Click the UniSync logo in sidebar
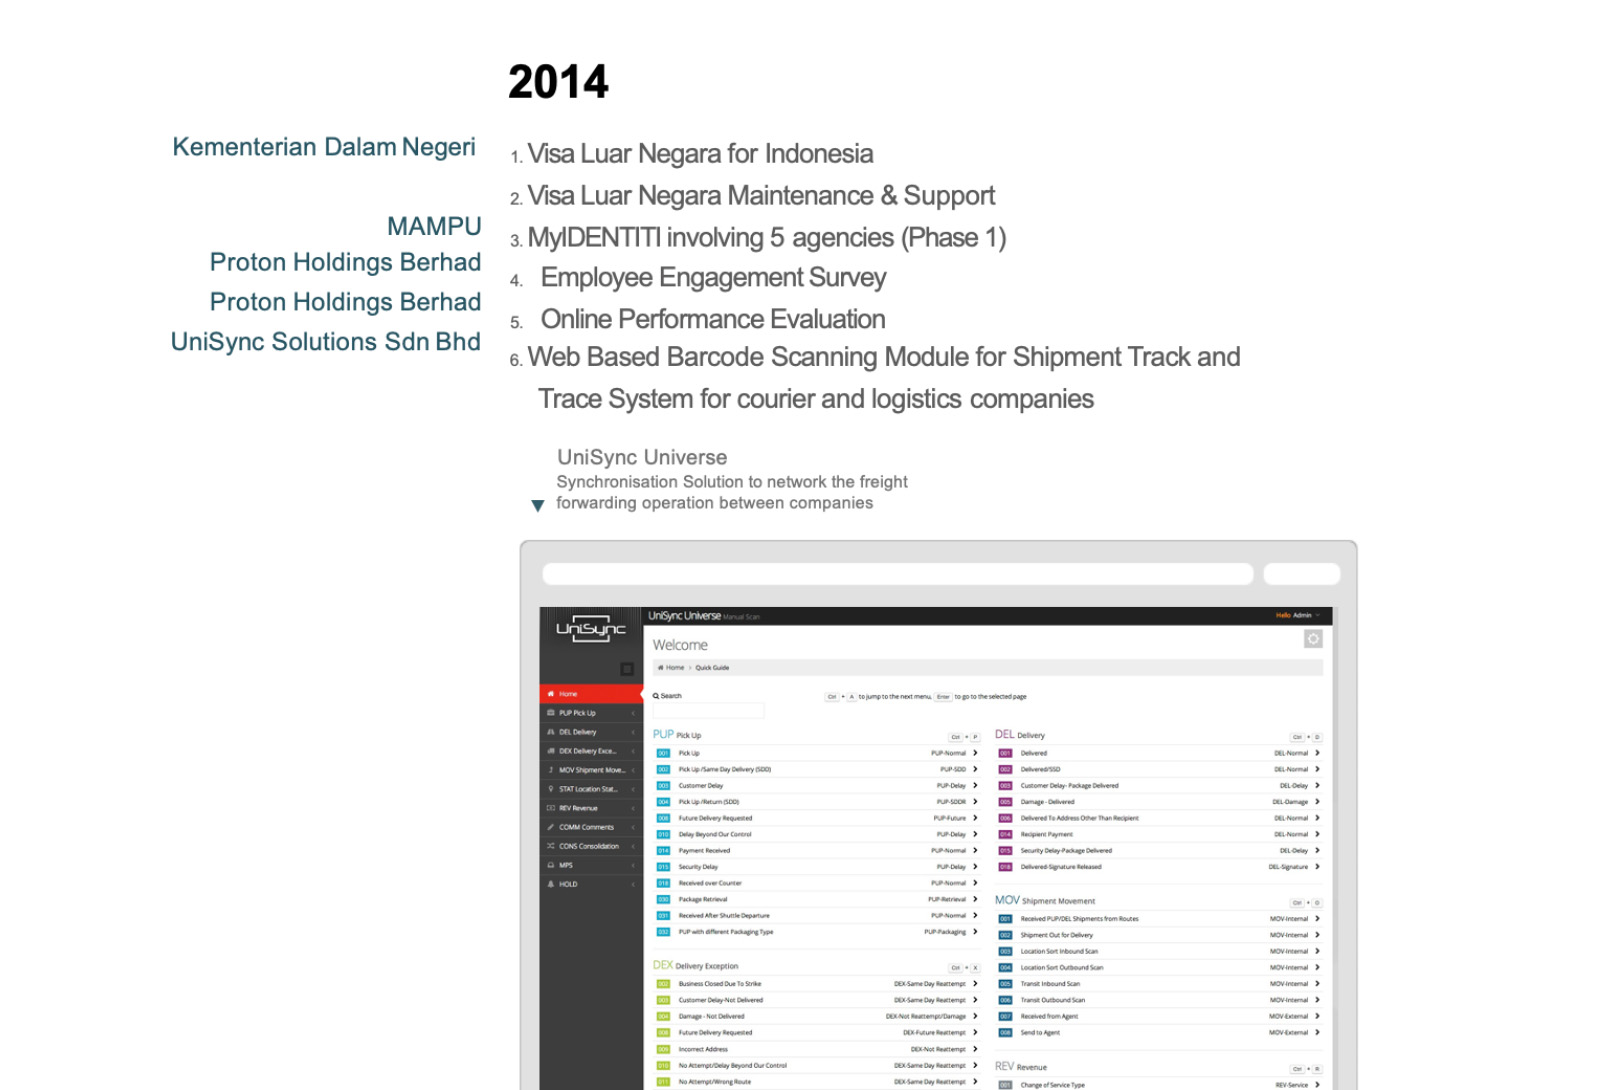The height and width of the screenshot is (1090, 1602). point(590,629)
